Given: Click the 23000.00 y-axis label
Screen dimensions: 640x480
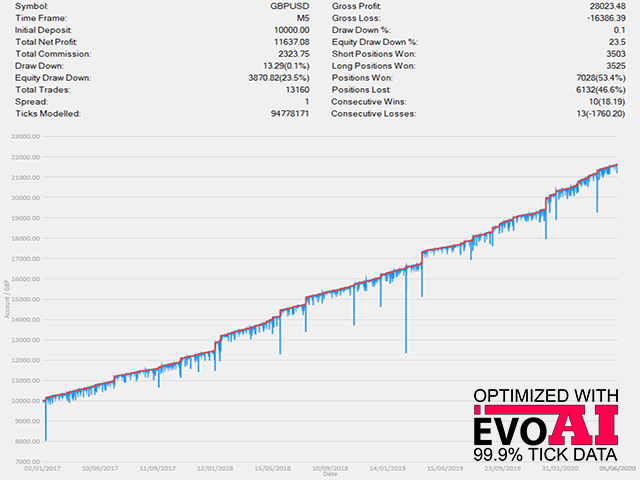Looking at the screenshot, I should [26, 137].
